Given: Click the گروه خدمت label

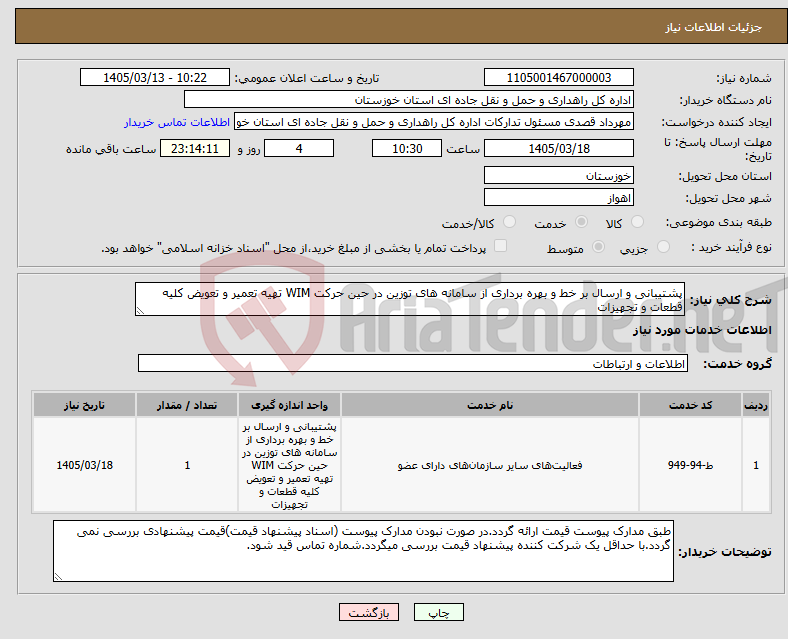Looking at the screenshot, I should pyautogui.click(x=737, y=364).
